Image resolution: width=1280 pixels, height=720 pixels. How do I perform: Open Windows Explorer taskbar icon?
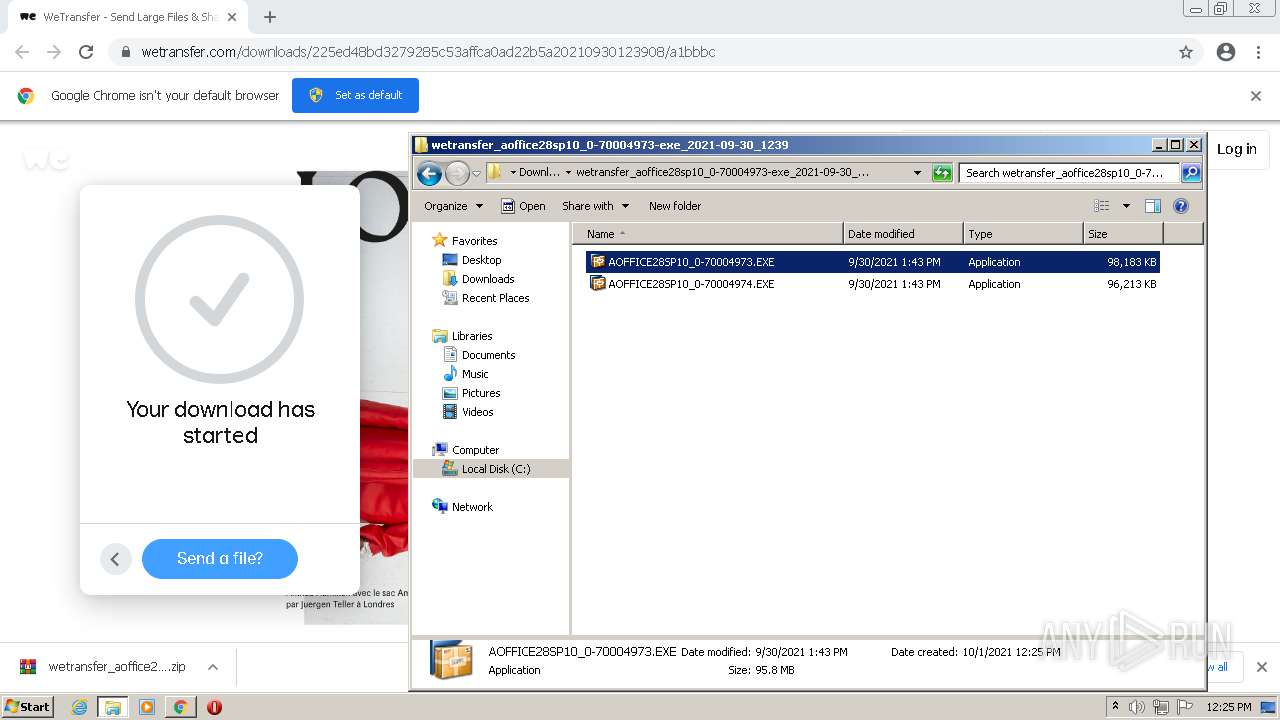(113, 707)
